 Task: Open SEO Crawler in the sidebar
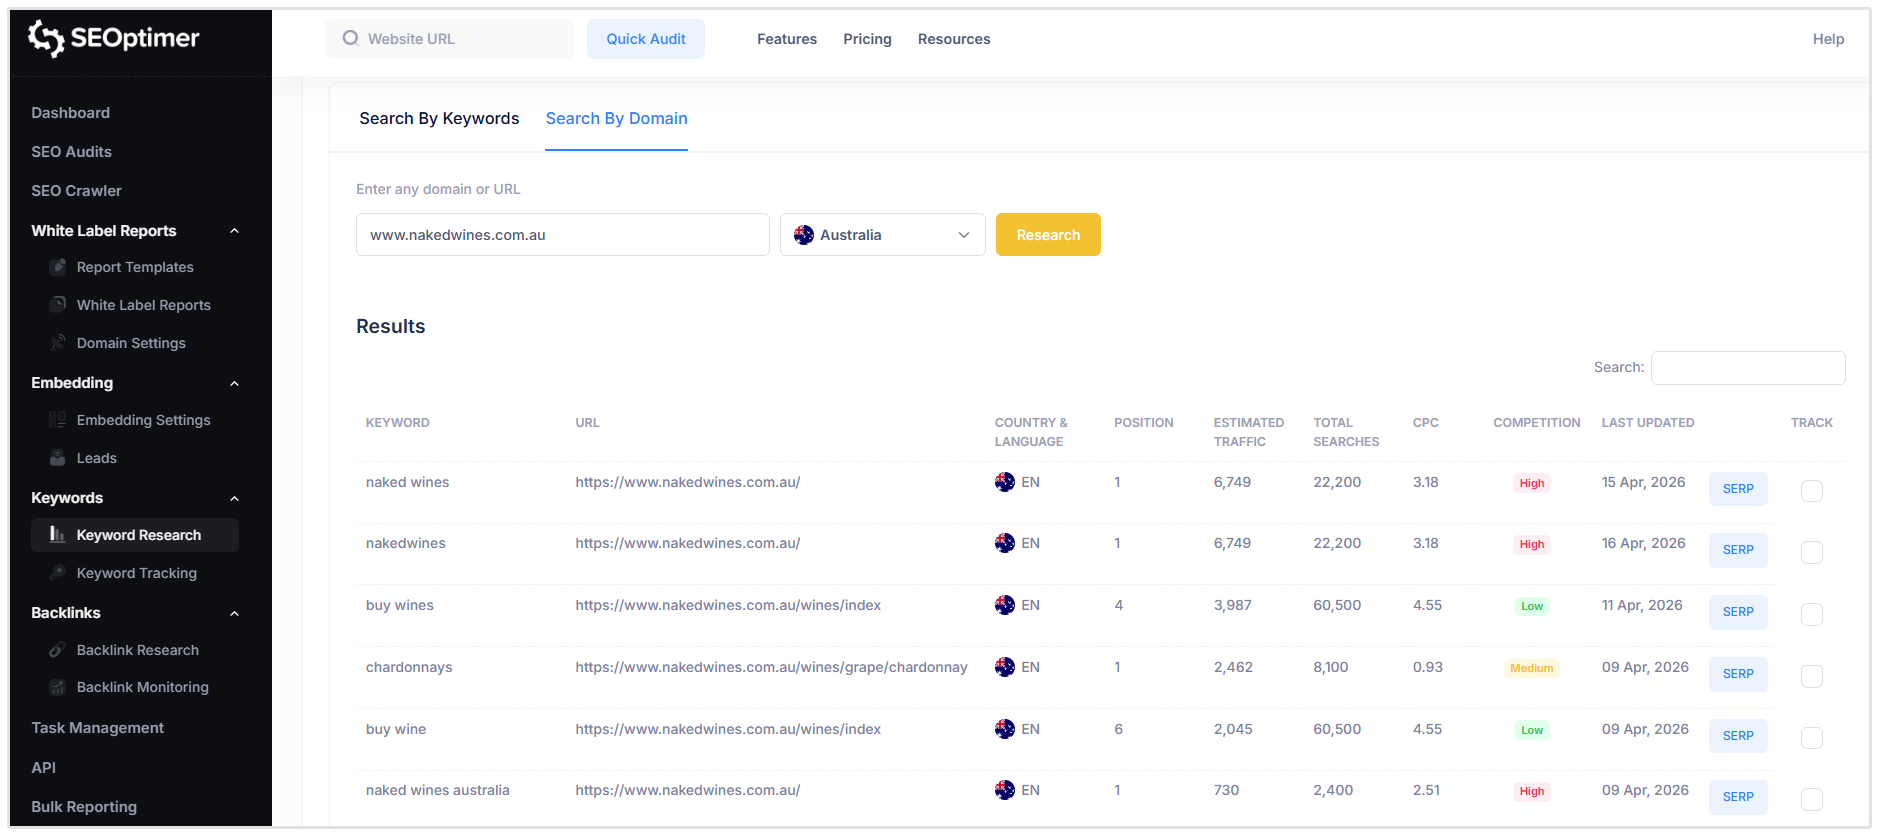tap(76, 191)
